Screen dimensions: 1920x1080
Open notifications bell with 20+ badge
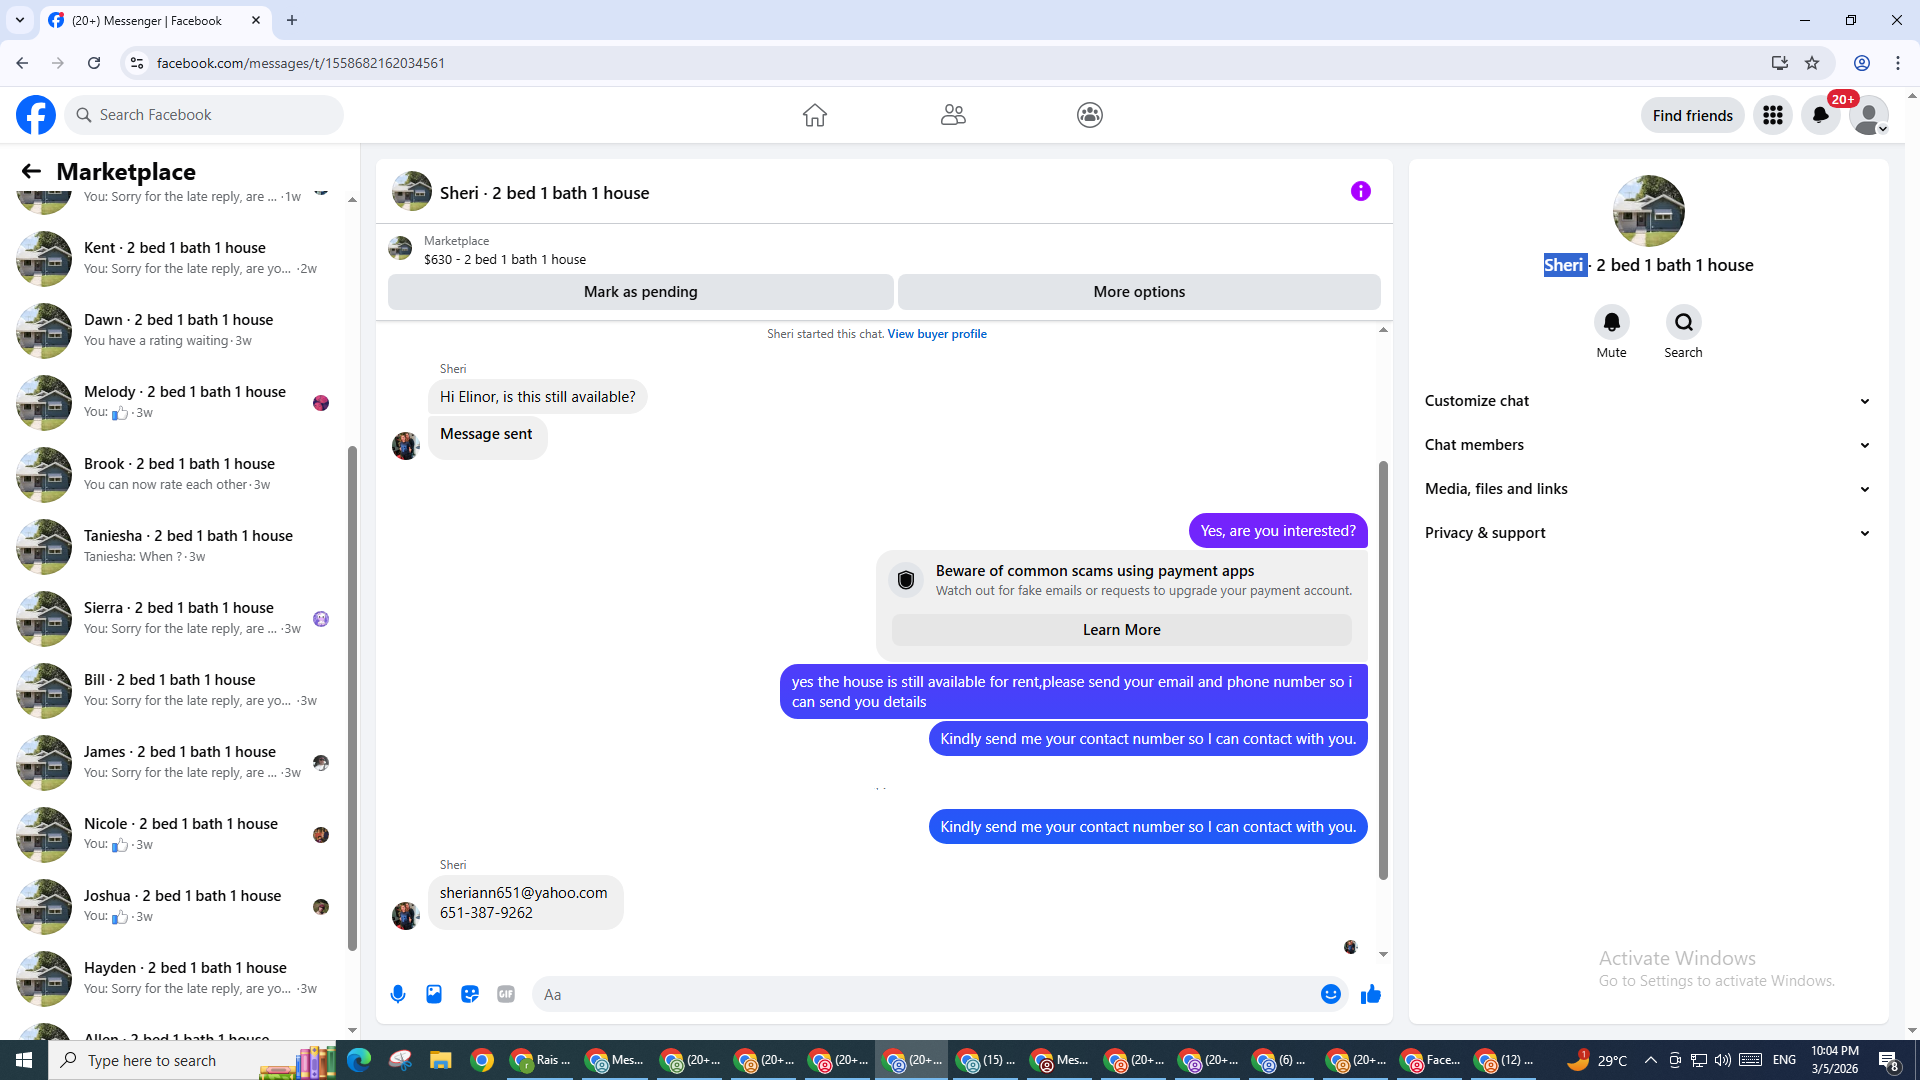tap(1820, 115)
